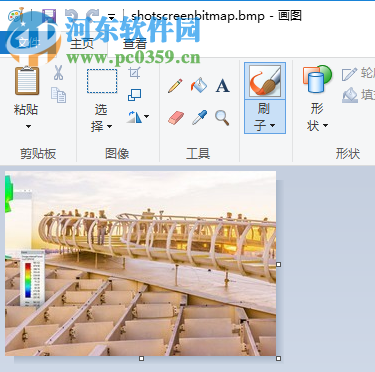The height and width of the screenshot is (372, 375).
Task: Select the Eraser tool
Action: click(x=176, y=118)
